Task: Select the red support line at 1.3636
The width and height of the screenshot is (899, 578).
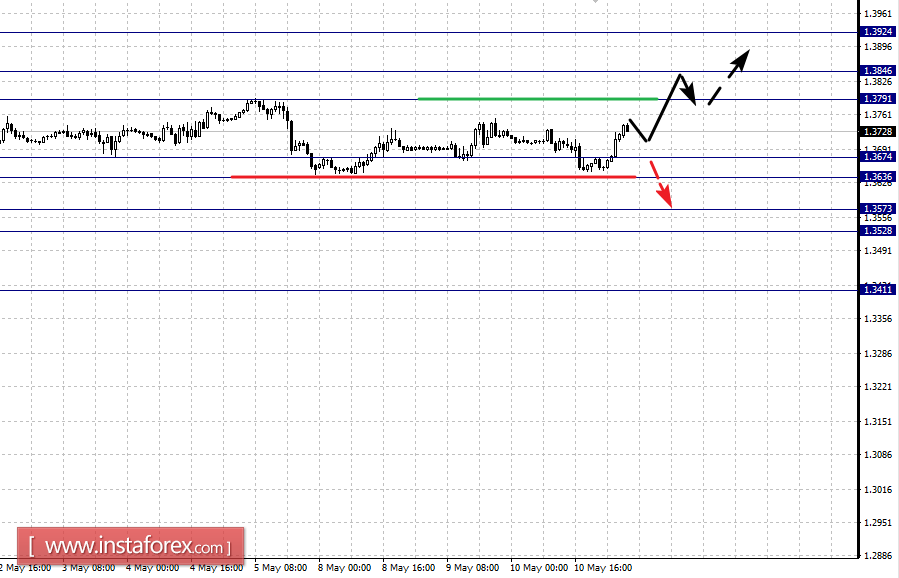Action: pyautogui.click(x=433, y=177)
